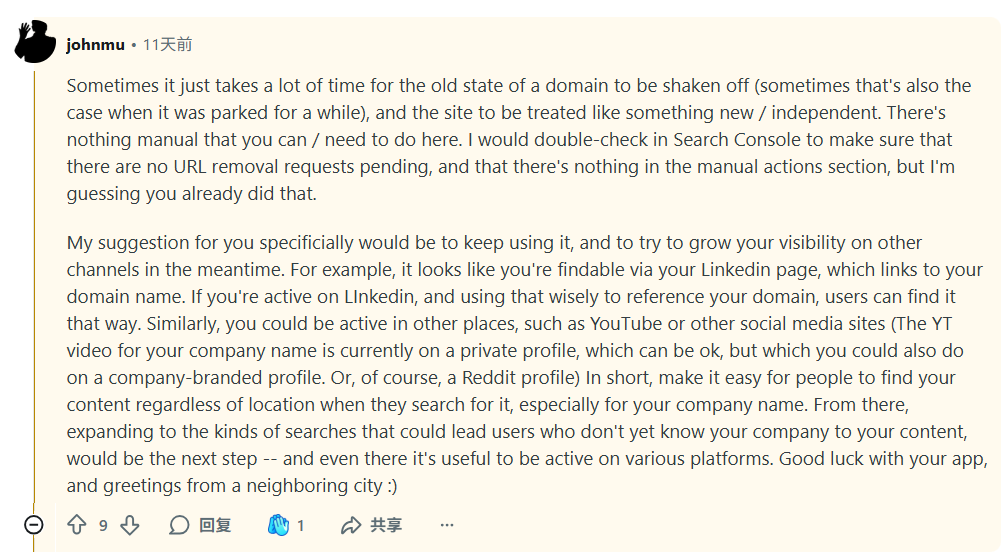Click the reply speech bubble icon

coord(180,525)
